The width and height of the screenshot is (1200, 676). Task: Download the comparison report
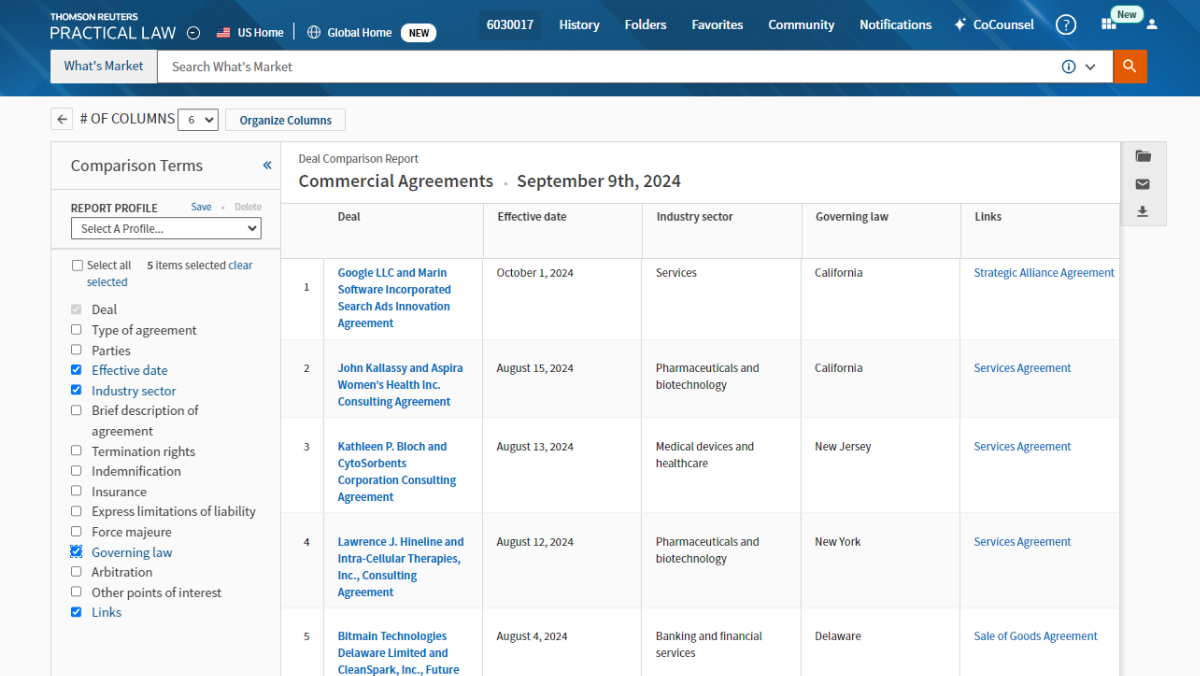pyautogui.click(x=1143, y=212)
